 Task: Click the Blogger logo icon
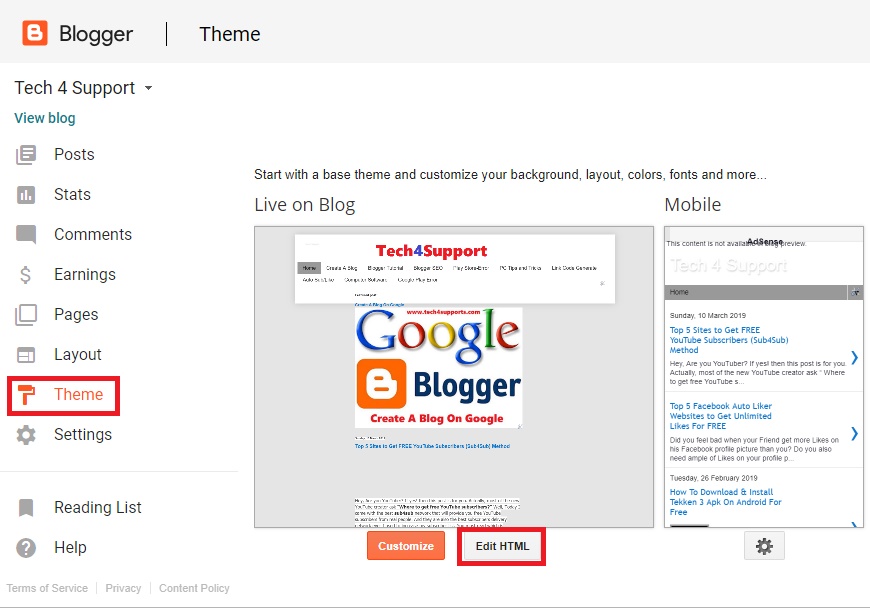coord(35,33)
